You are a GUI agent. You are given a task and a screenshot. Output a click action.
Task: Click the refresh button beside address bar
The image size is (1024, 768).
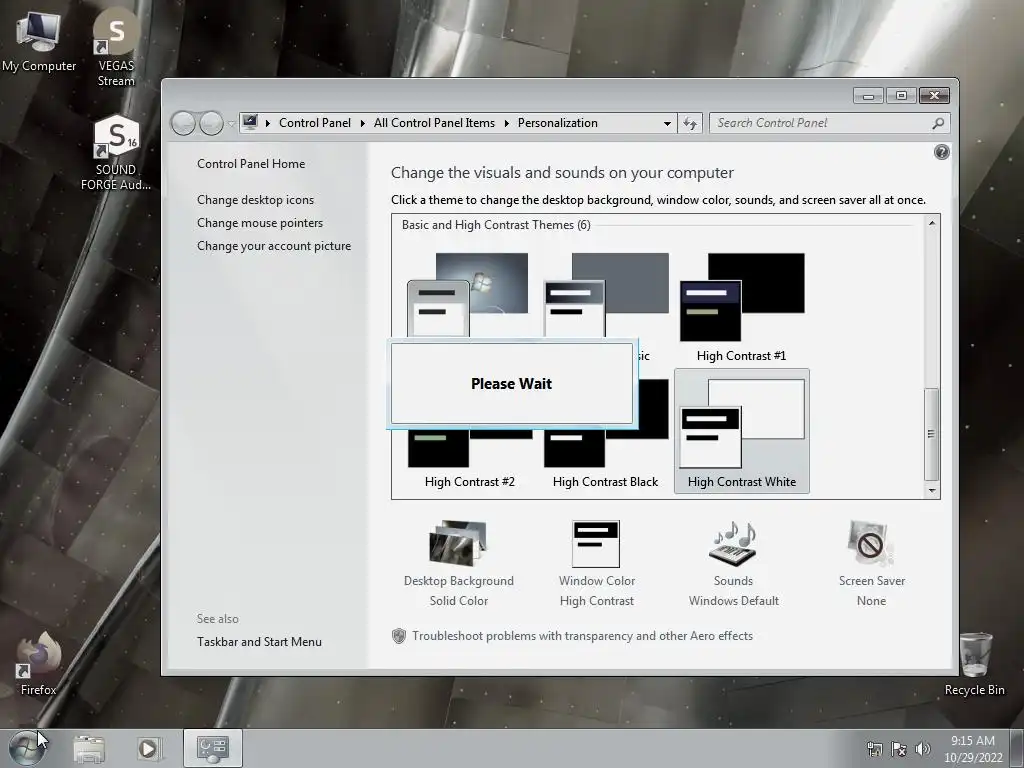(x=690, y=123)
